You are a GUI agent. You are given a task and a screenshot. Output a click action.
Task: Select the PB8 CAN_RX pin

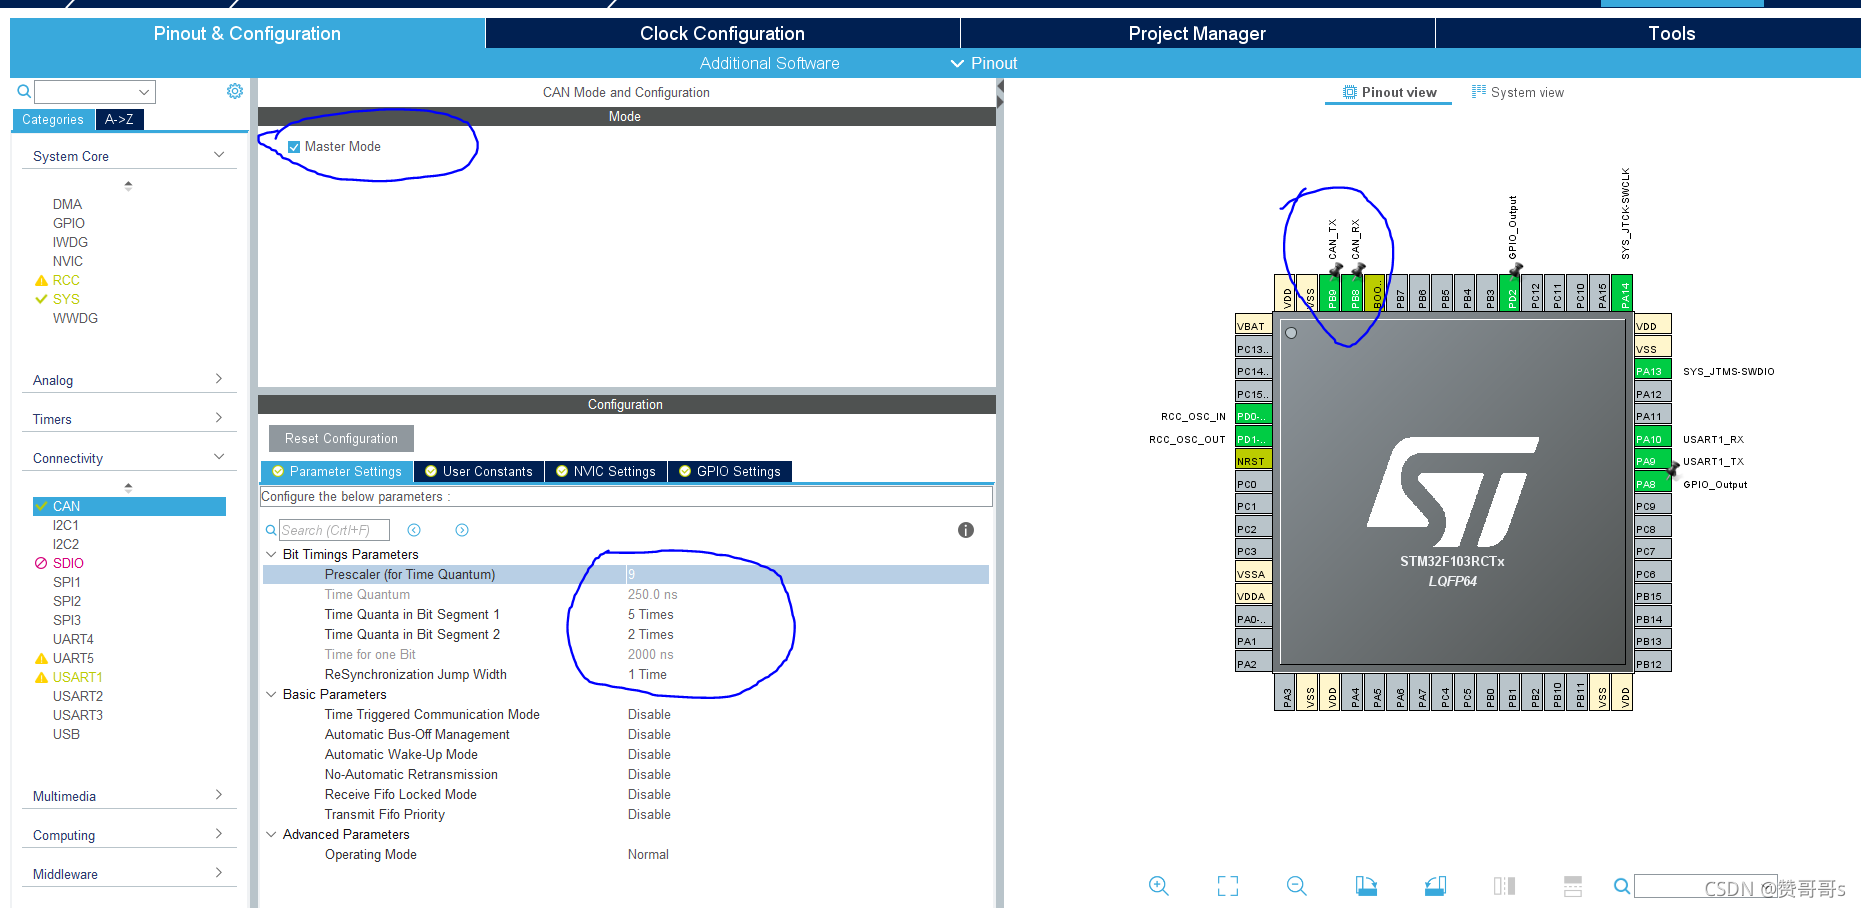(1354, 294)
